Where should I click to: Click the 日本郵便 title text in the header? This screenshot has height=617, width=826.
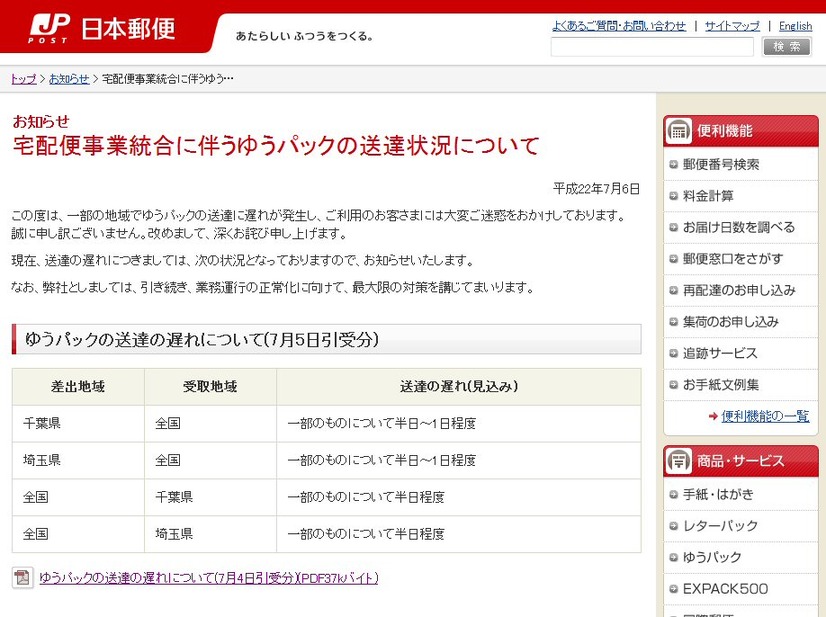click(x=128, y=28)
